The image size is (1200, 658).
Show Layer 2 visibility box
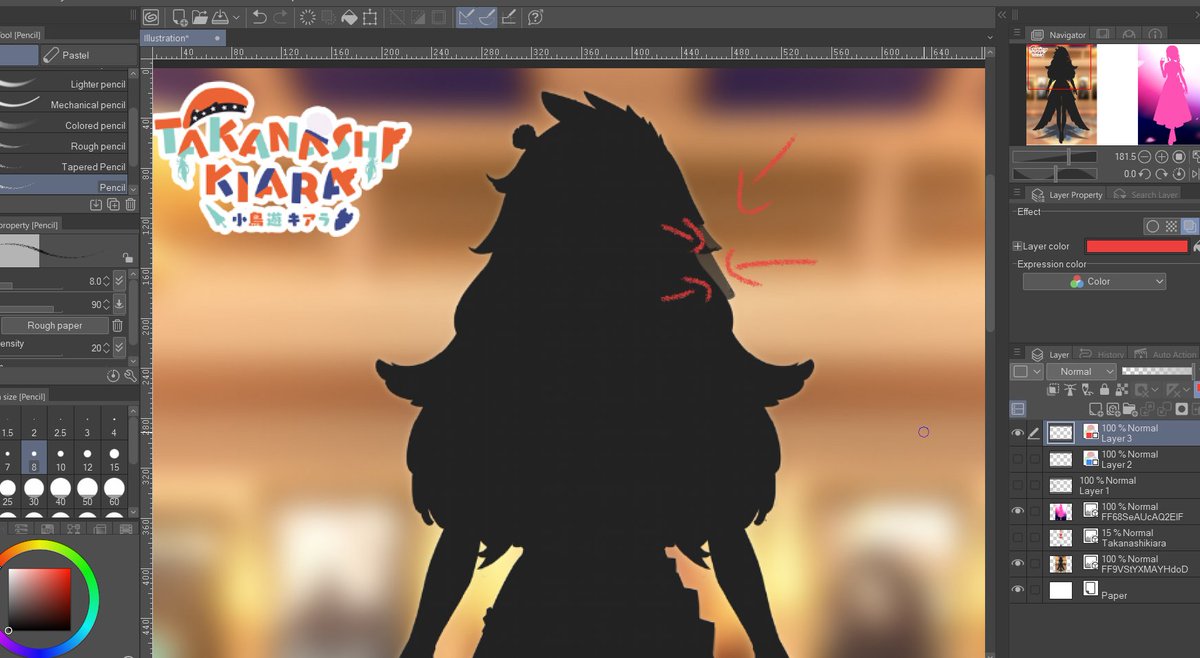pos(1018,459)
